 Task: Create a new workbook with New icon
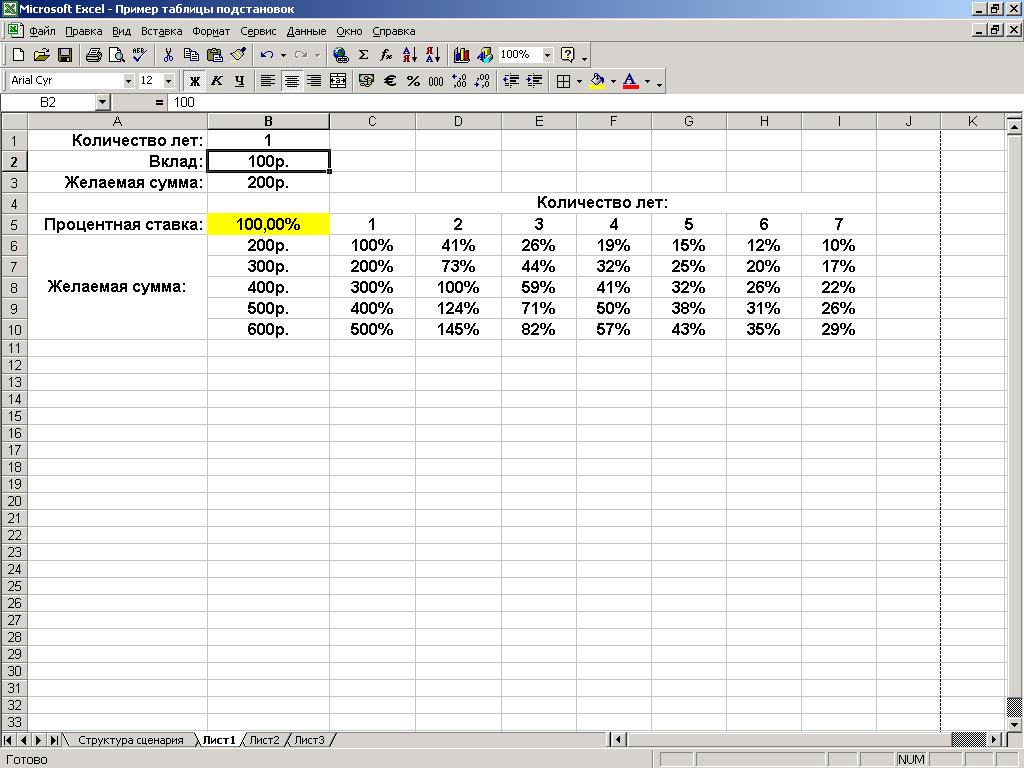(x=19, y=55)
